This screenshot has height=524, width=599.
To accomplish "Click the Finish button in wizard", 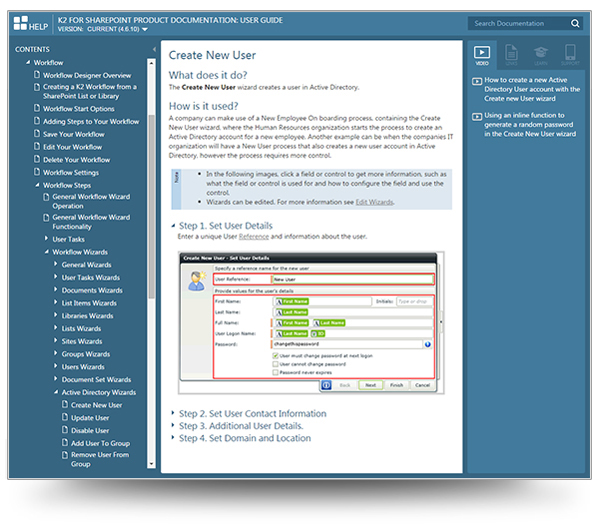I will point(397,385).
